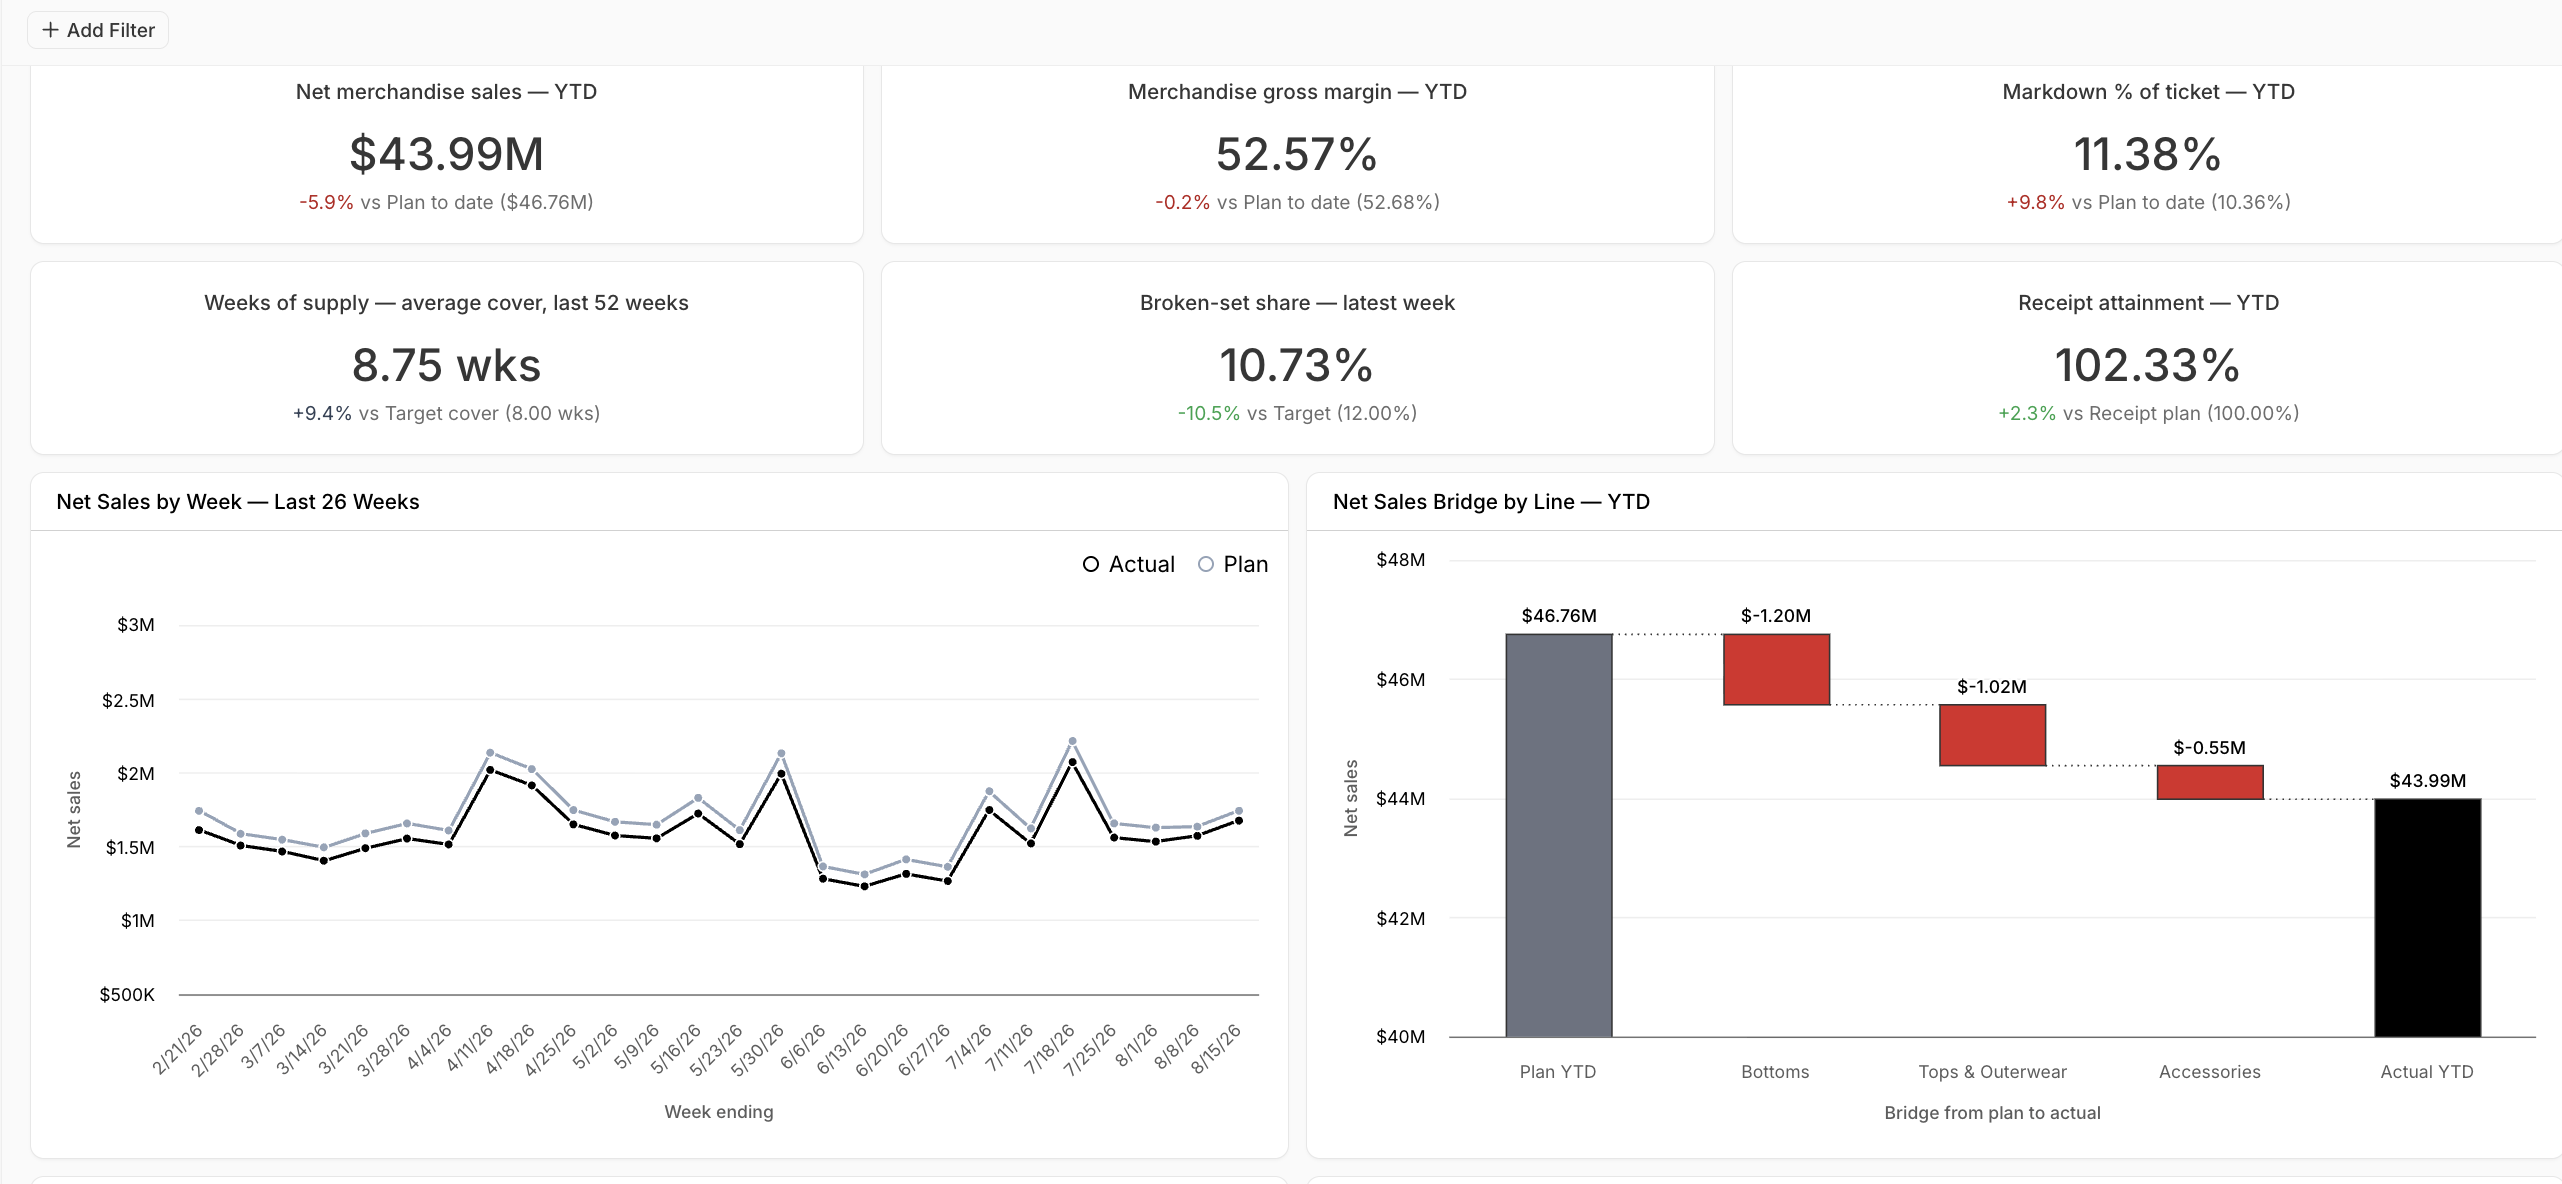
Task: Click the $-0.55M bar label
Action: (x=2209, y=748)
